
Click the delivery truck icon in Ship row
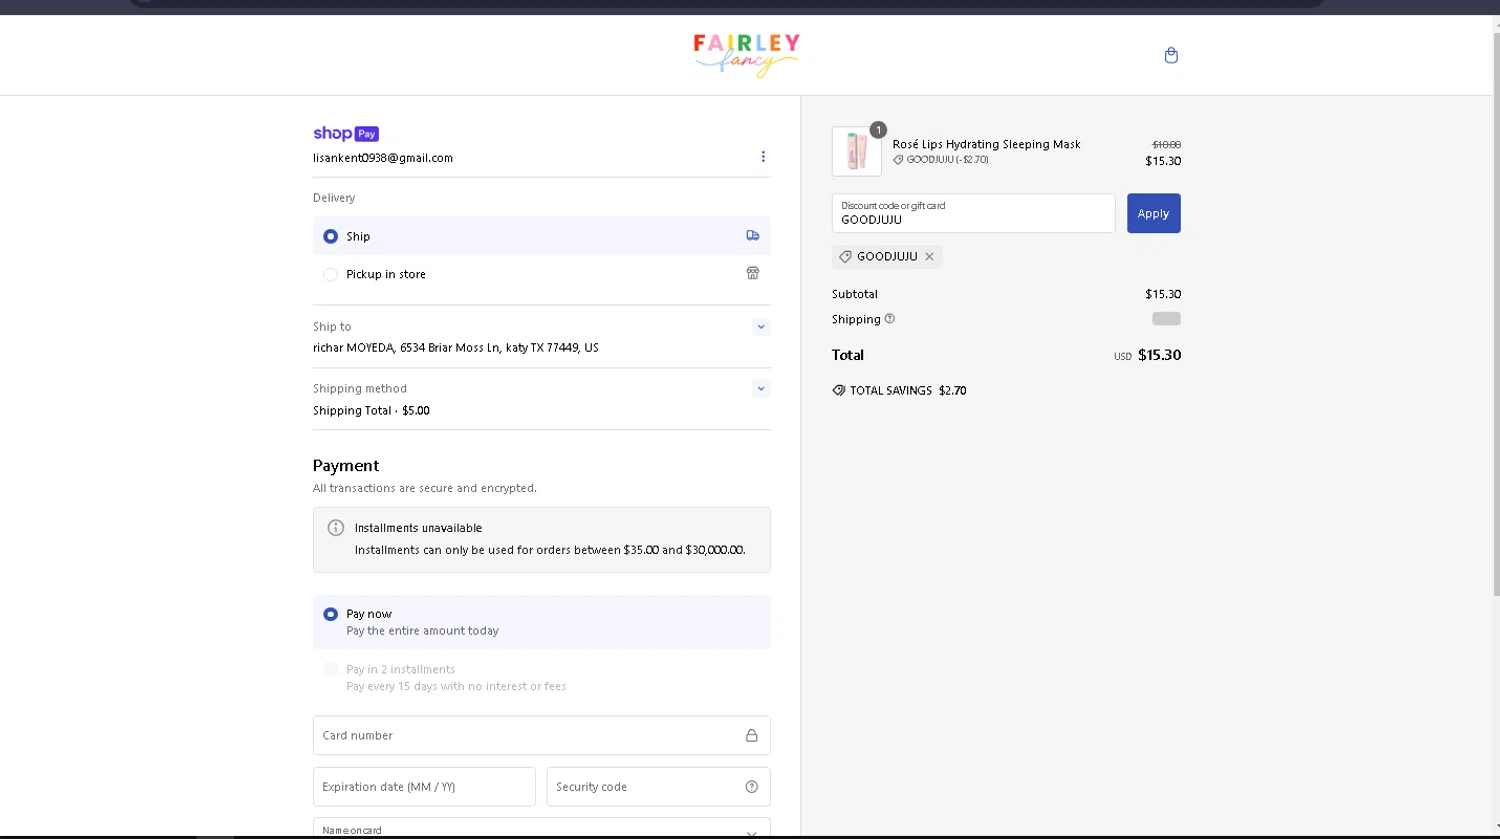pos(753,236)
